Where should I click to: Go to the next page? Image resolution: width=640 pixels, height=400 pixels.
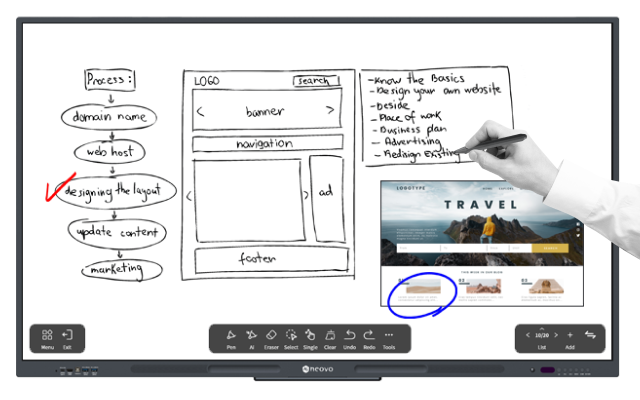(x=555, y=335)
